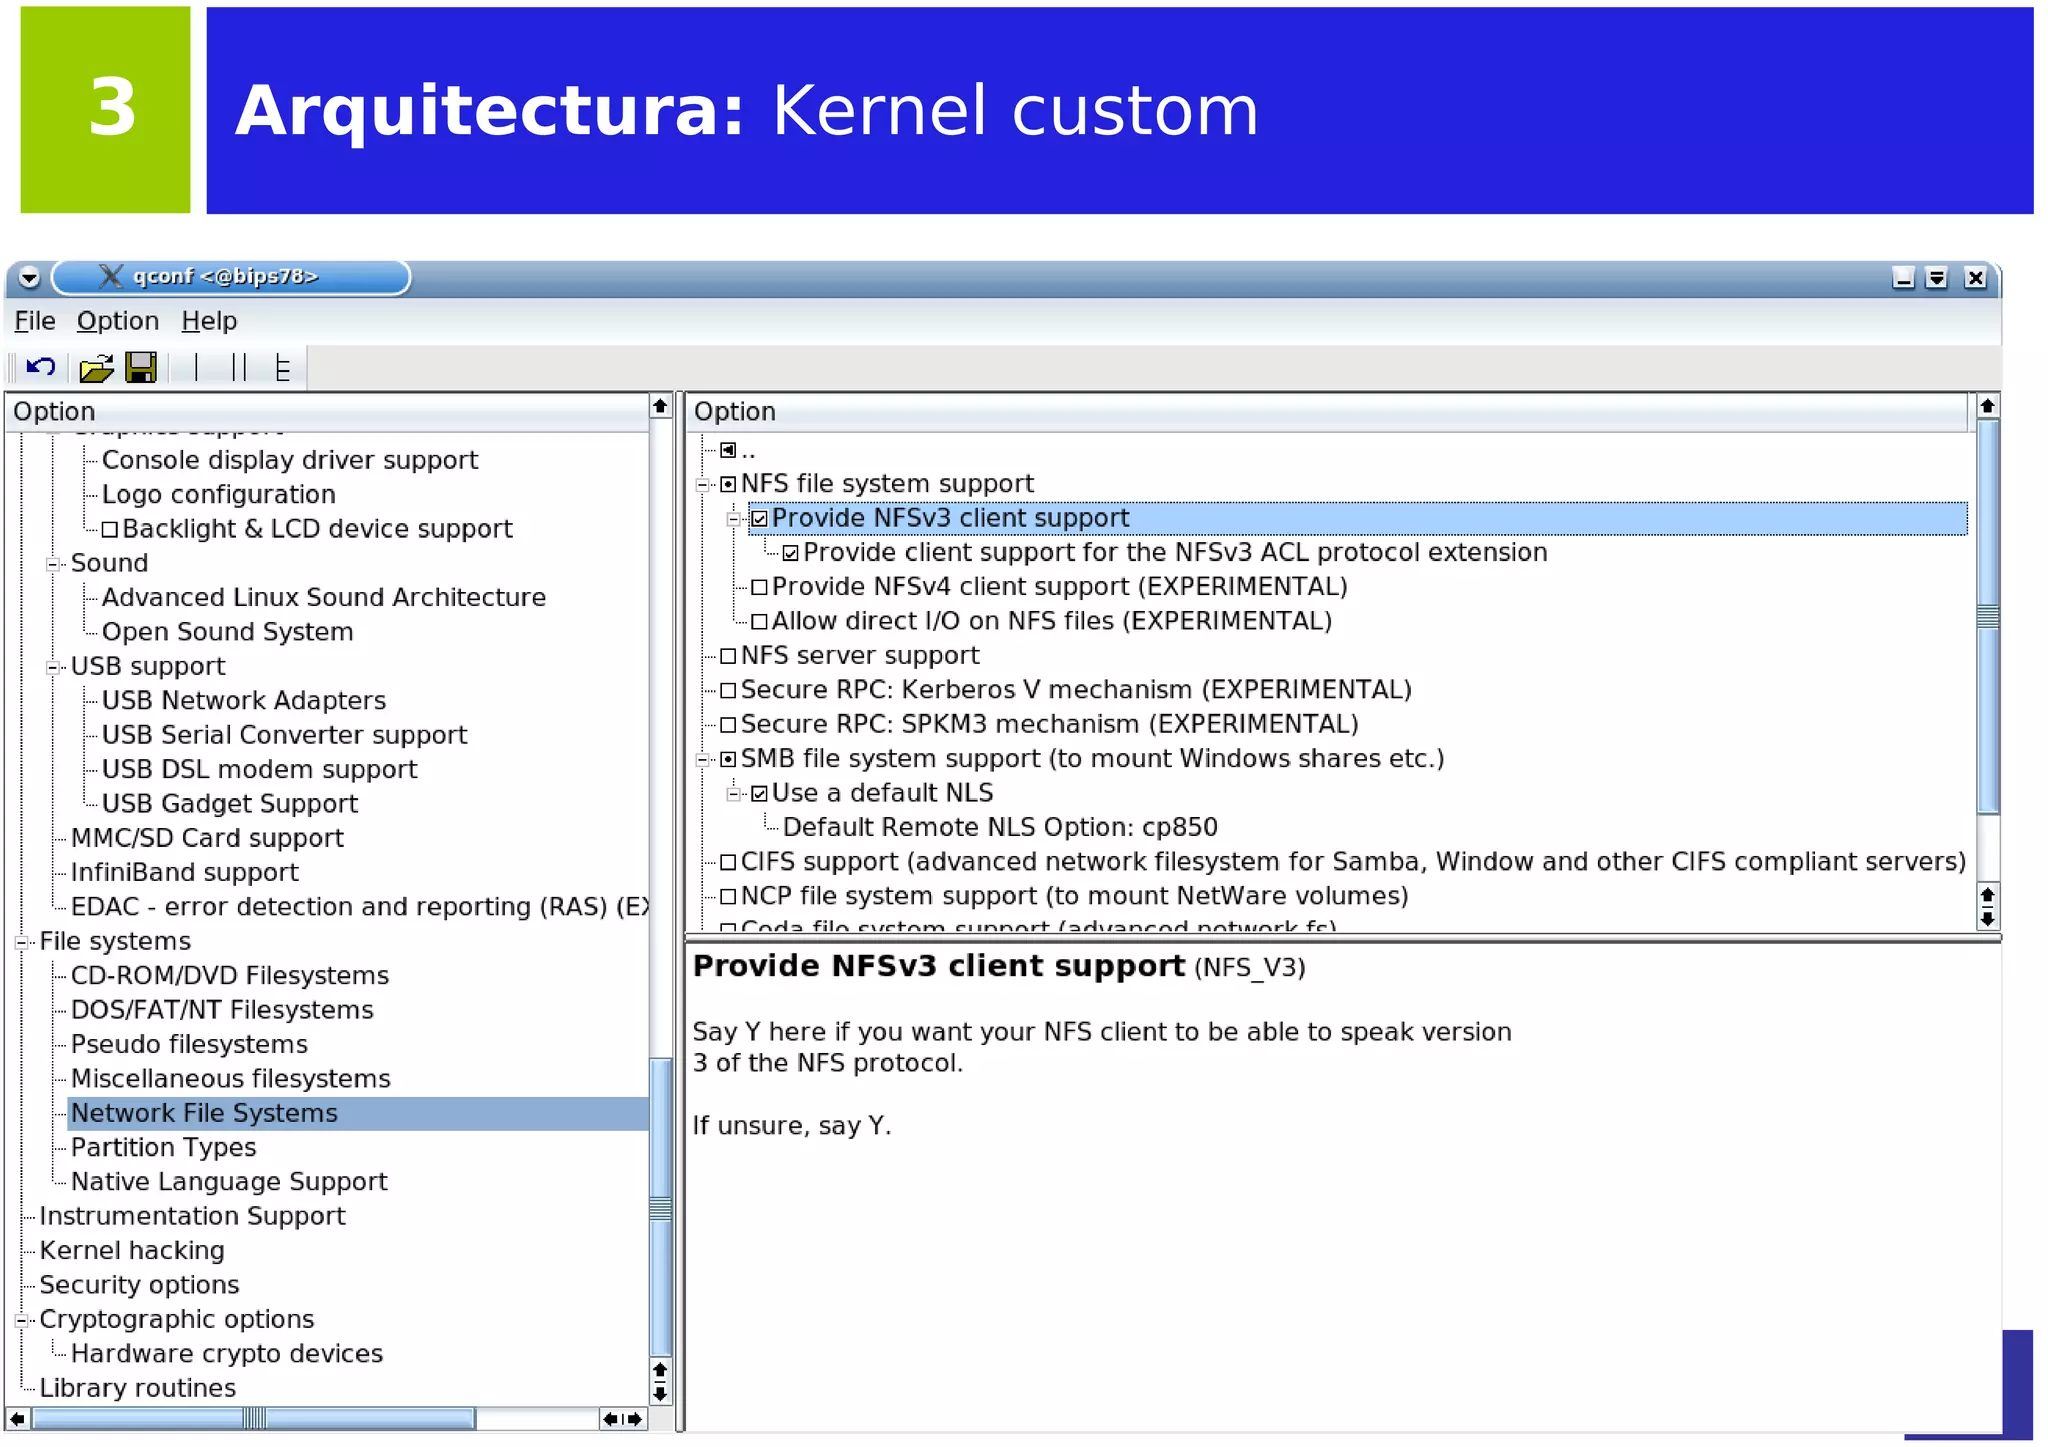This screenshot has width=2048, height=1447.
Task: Enable Backlight & LCD device support checkbox
Action: tap(110, 529)
